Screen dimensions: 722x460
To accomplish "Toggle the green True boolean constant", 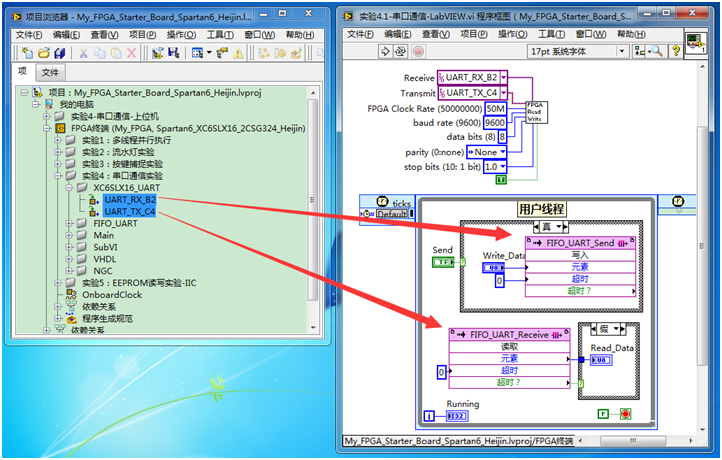I will 501,180.
